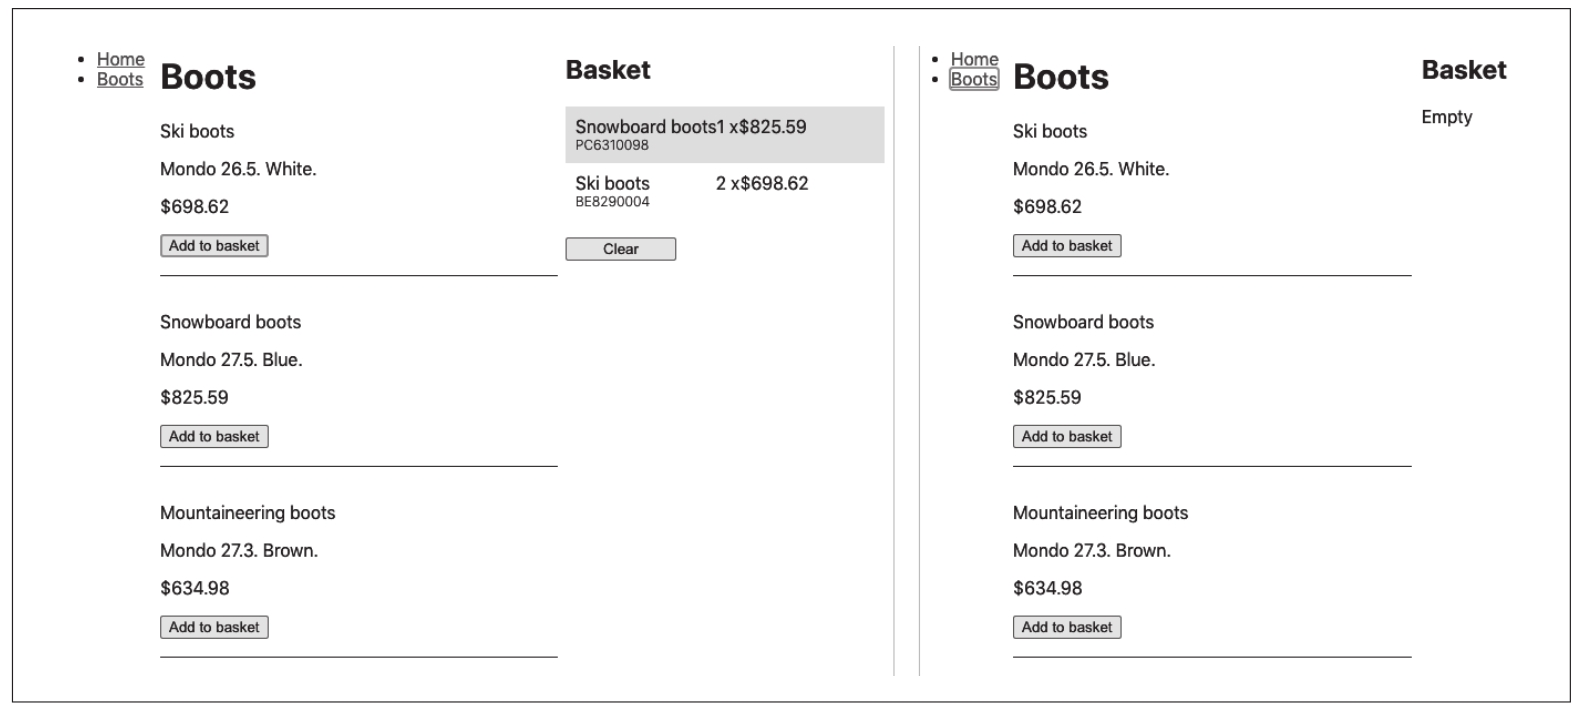Add Snowboard boots to the empty basket
This screenshot has width=1579, height=710.
(x=1067, y=437)
